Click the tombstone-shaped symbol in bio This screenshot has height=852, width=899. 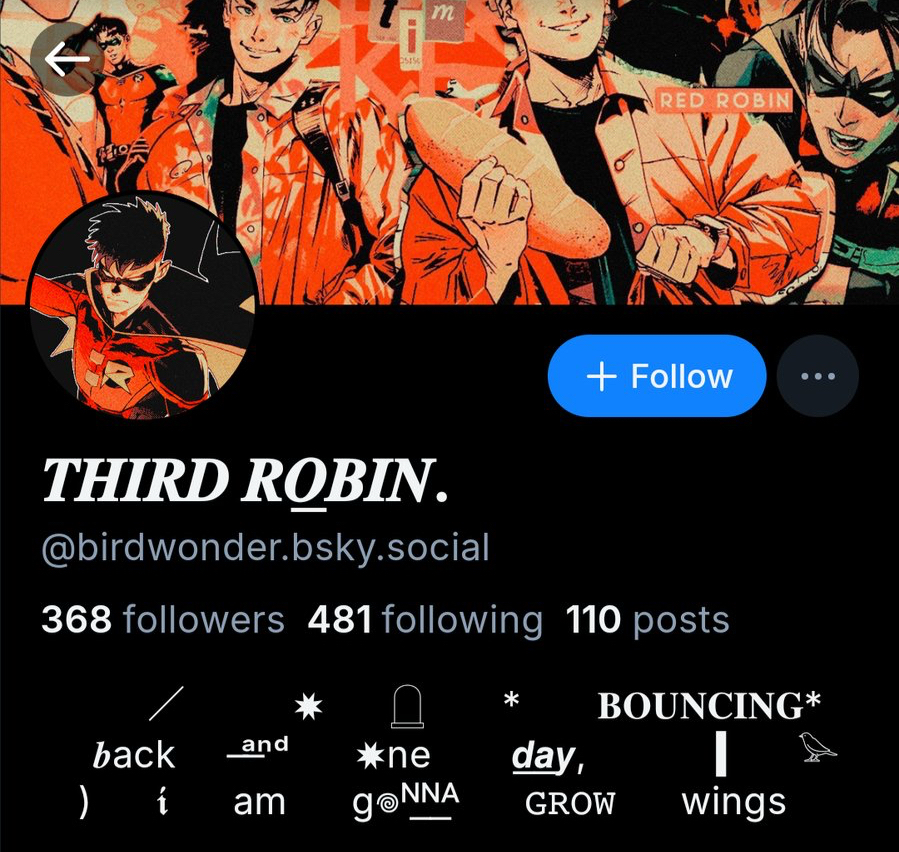(408, 706)
